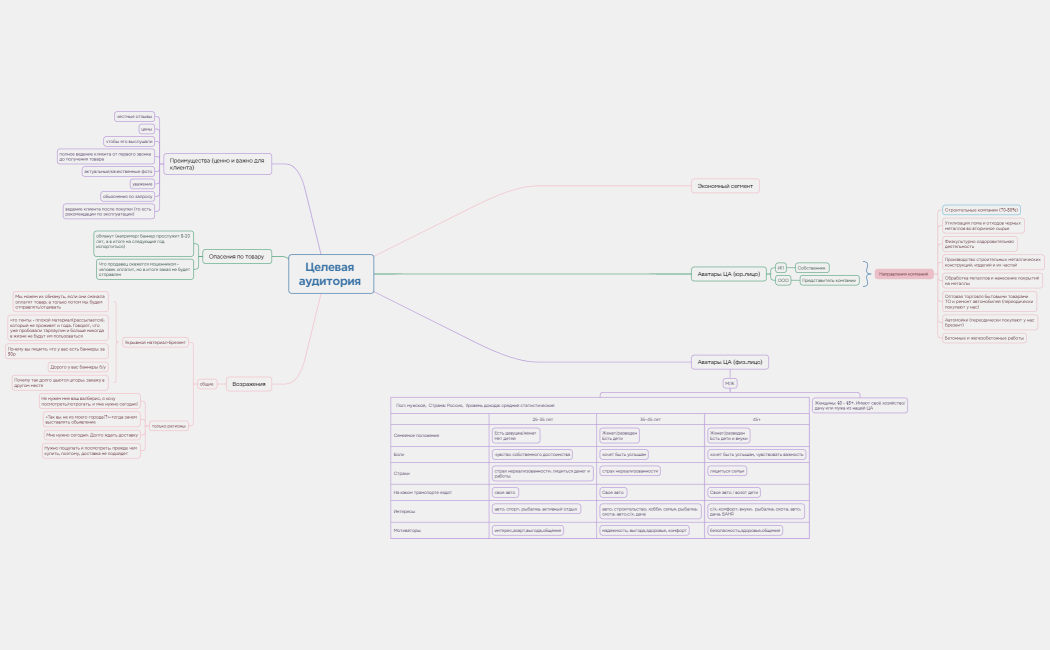This screenshot has height=650, width=1050.
Task: Select the «Возражения» node
Action: [x=249, y=383]
